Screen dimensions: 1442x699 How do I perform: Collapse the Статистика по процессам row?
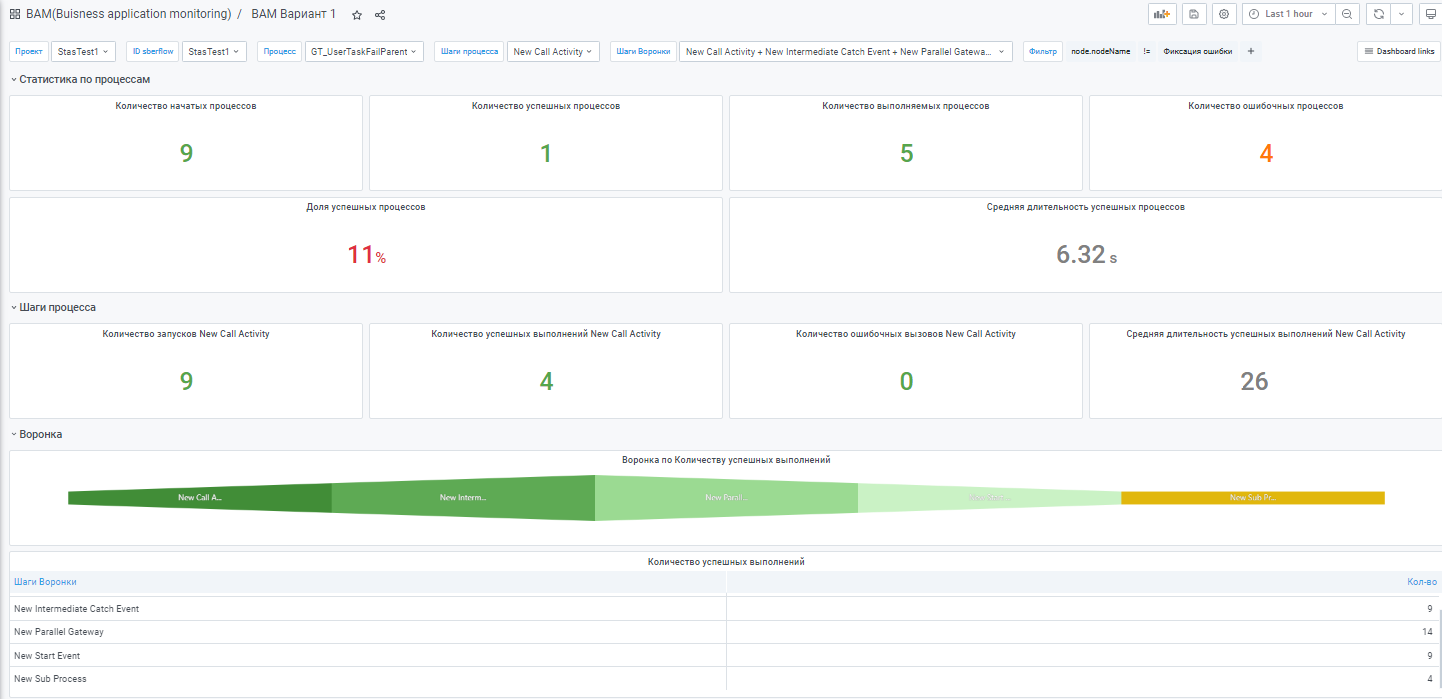point(84,79)
